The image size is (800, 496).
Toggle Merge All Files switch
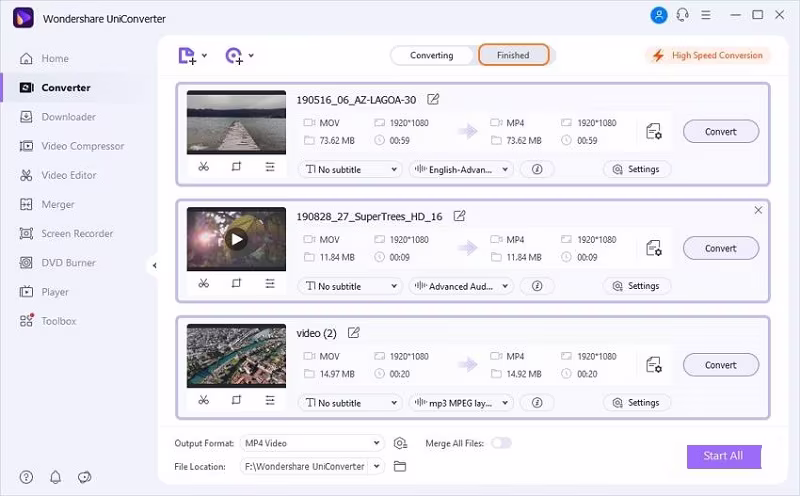coord(502,443)
